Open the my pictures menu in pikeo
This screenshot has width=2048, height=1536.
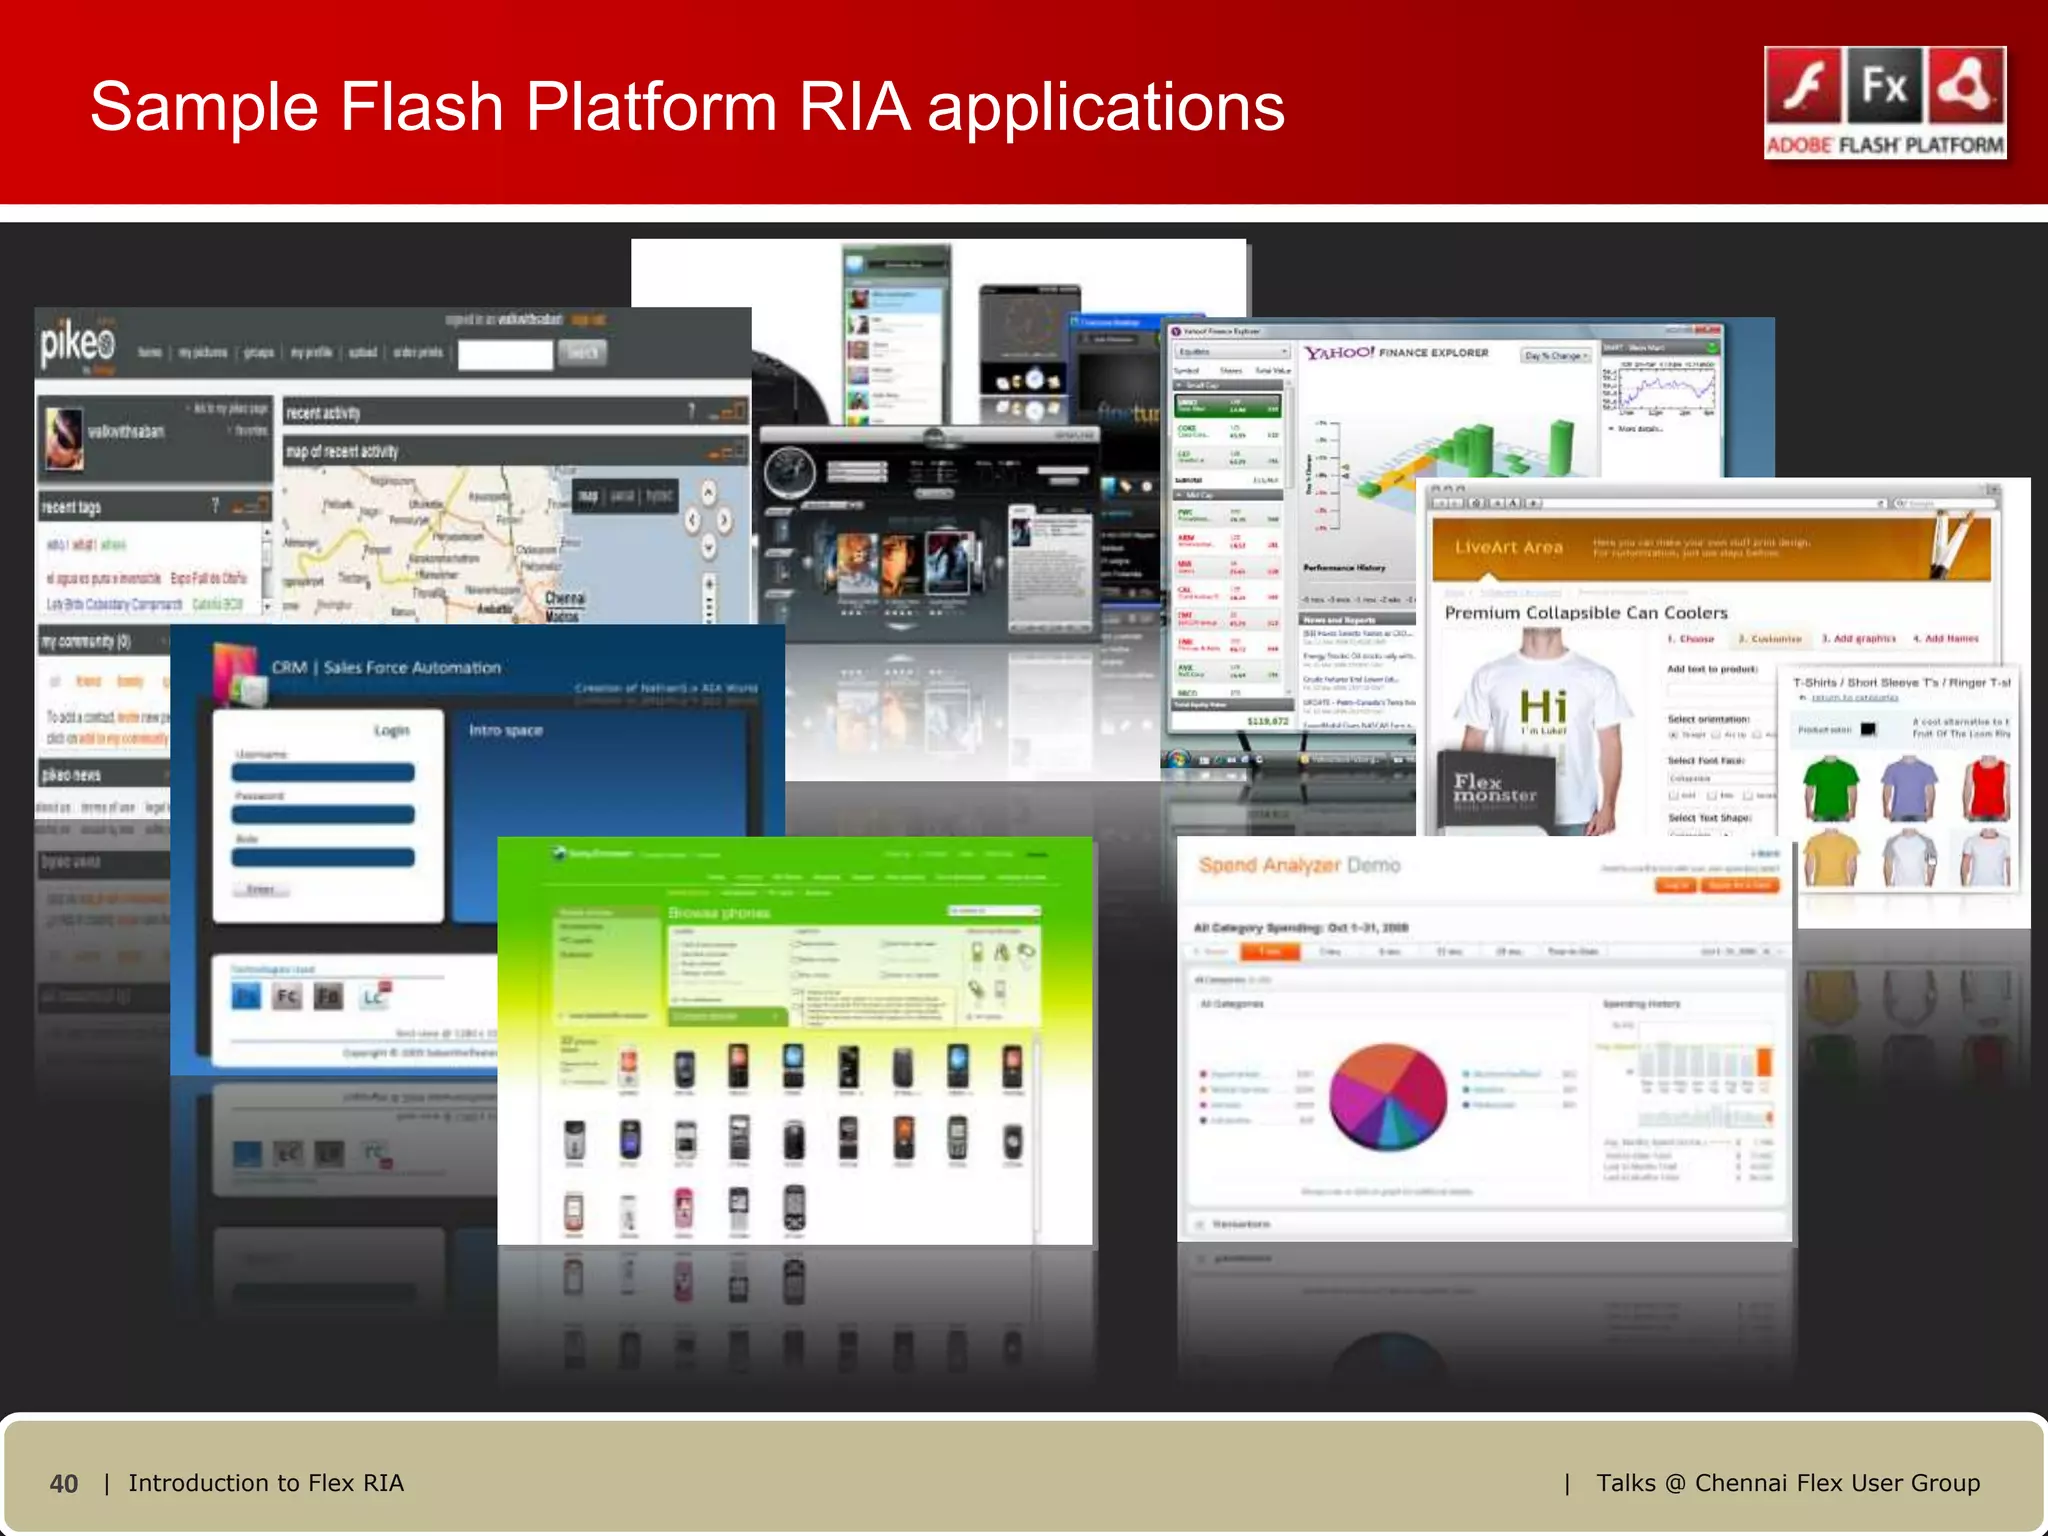click(203, 353)
